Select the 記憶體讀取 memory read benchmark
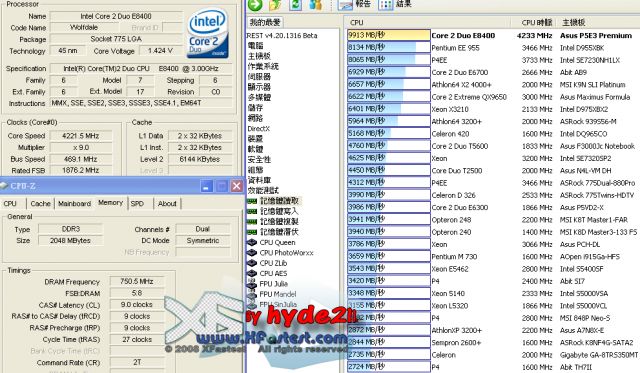640x373 pixels. coord(280,201)
